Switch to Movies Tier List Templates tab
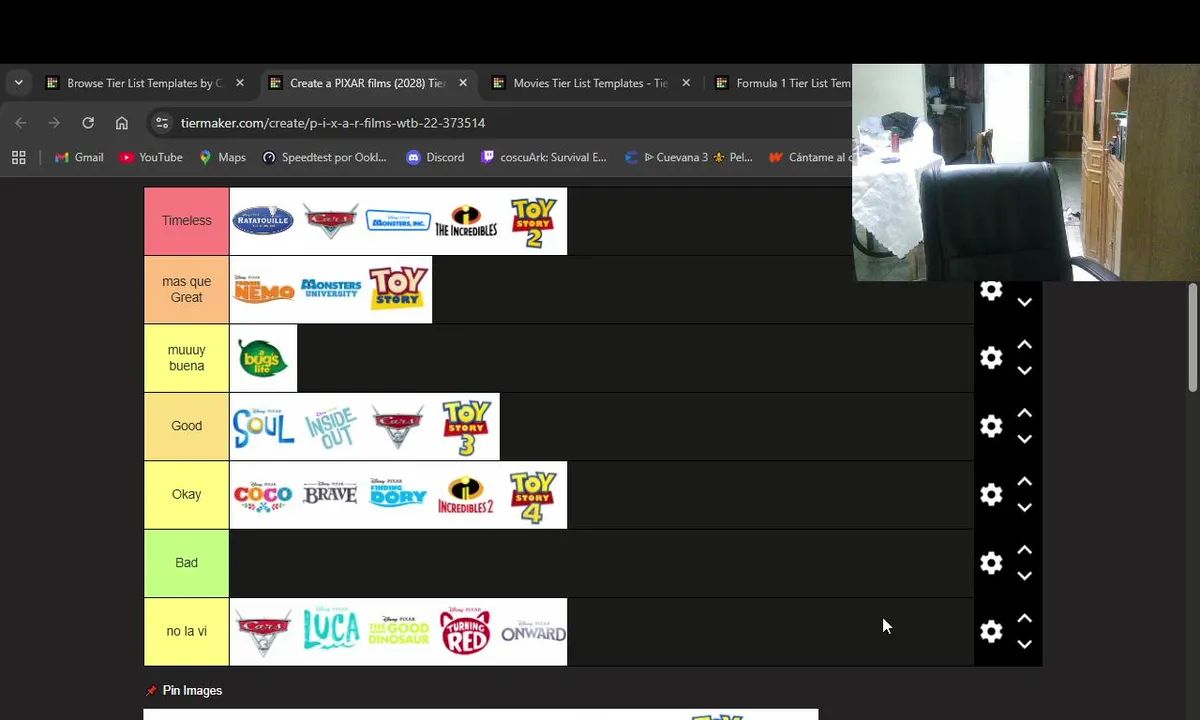 591,83
